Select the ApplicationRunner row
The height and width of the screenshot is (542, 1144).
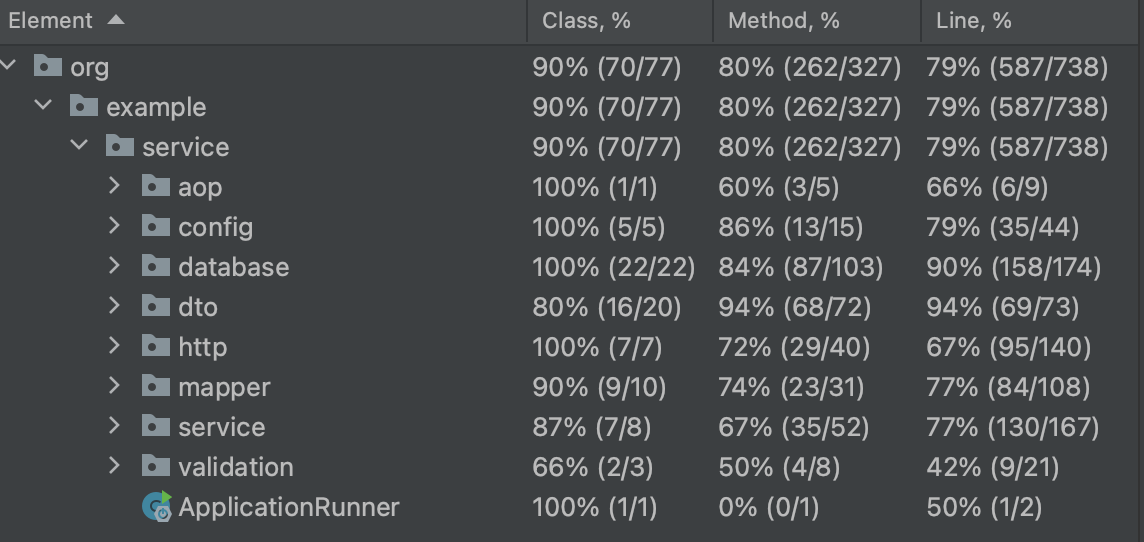pos(288,507)
